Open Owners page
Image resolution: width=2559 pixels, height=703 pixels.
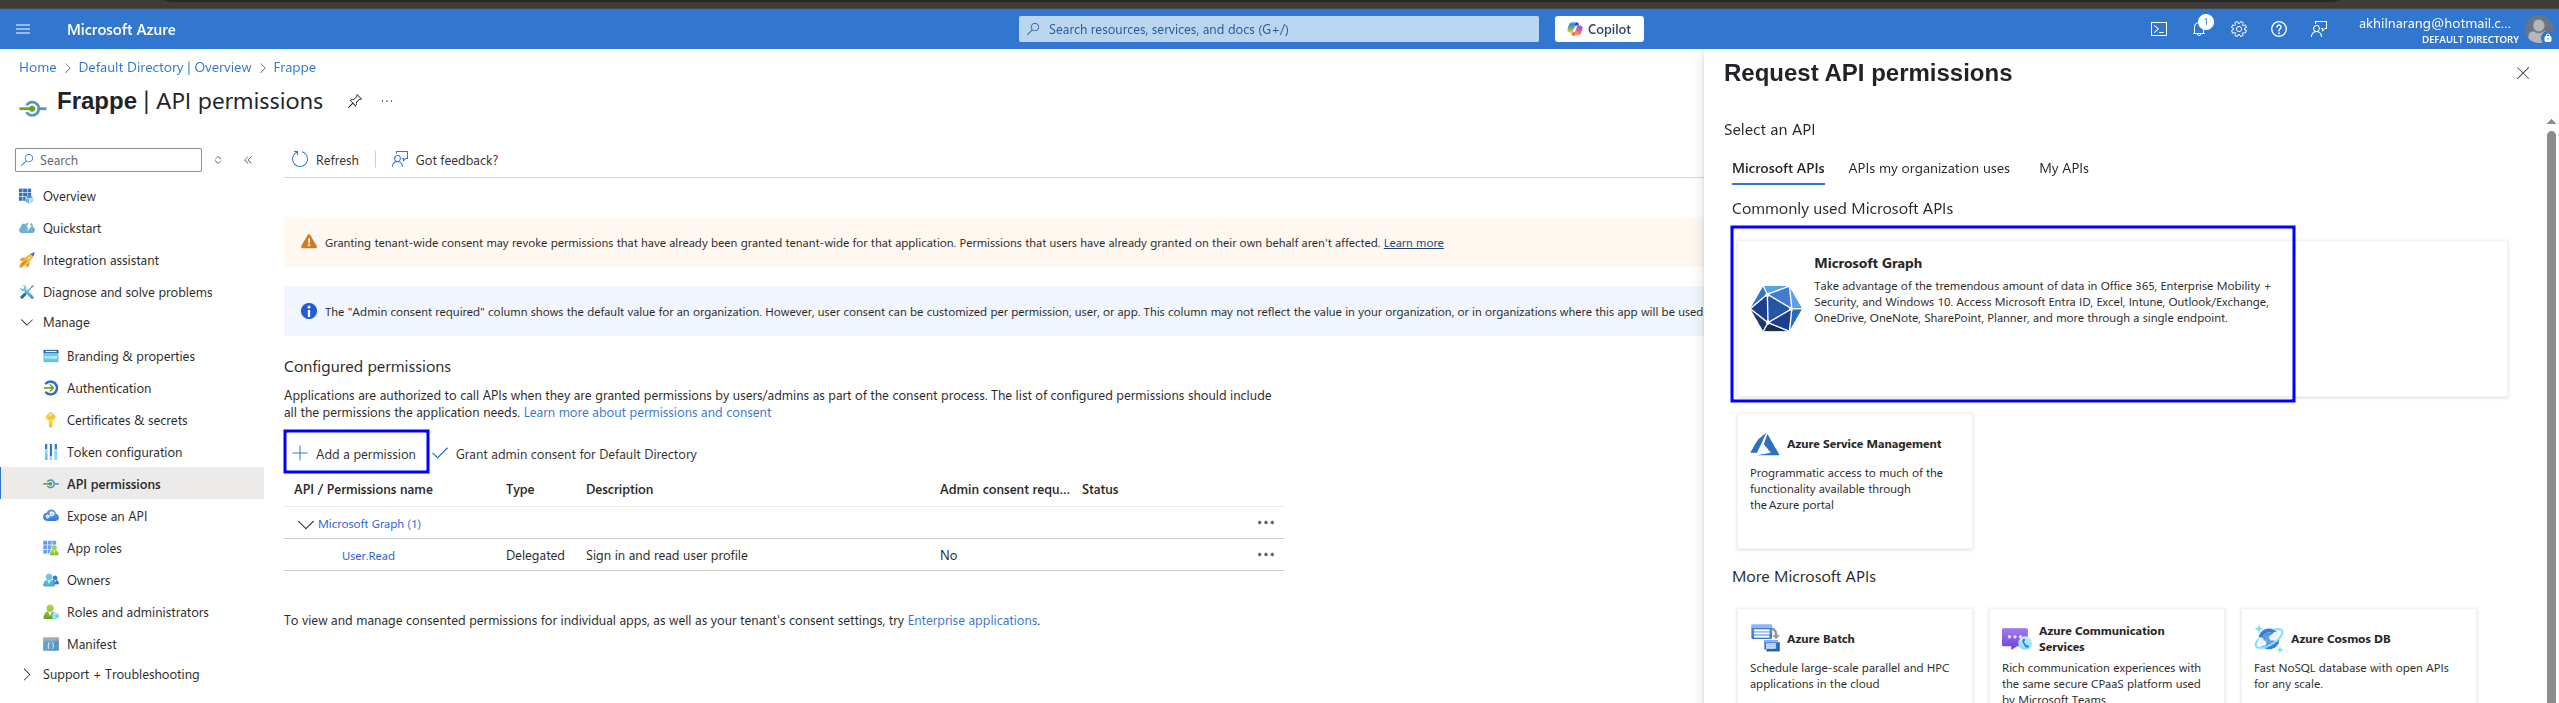click(88, 580)
